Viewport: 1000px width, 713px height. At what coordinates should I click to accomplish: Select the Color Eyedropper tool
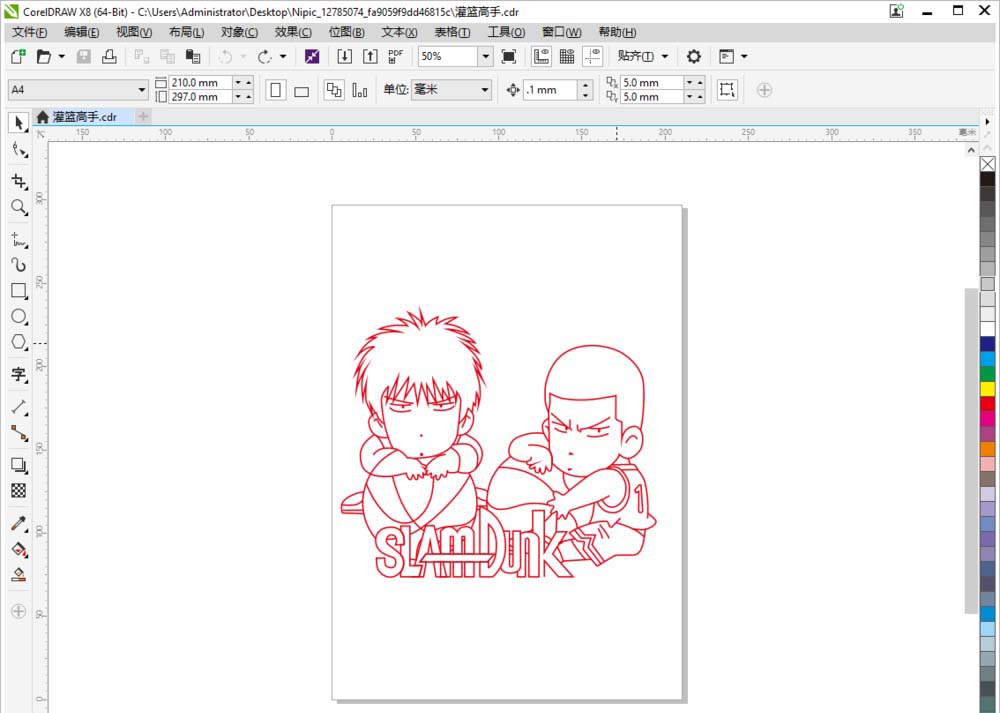19,524
